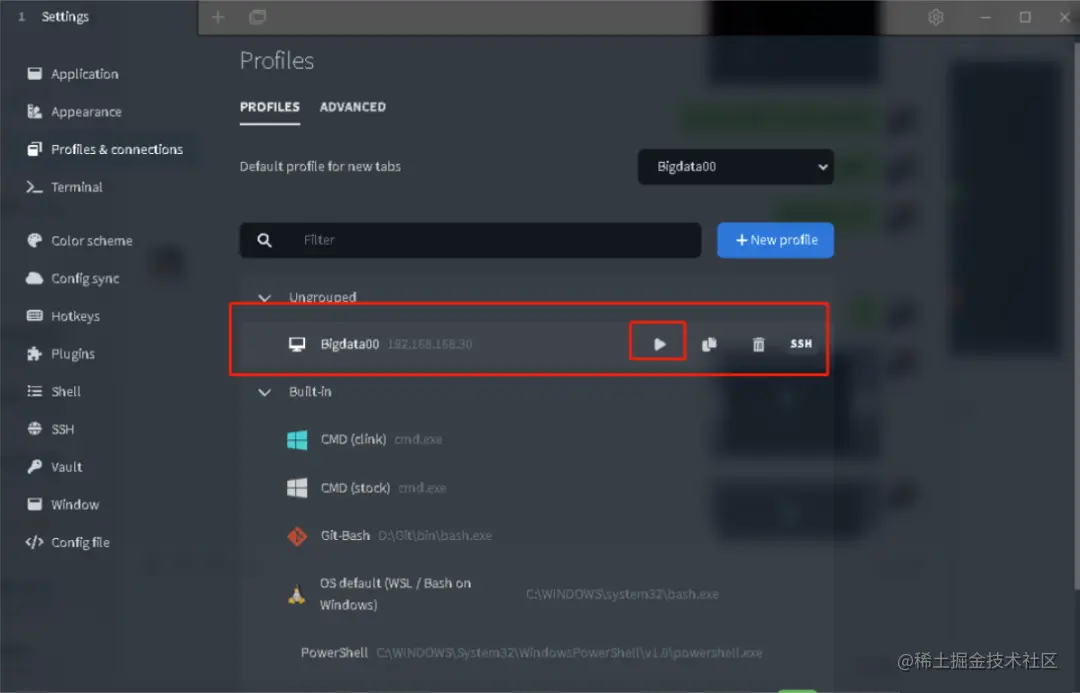Click D:\Git\bin\bash.exe path text
The image size is (1080, 693).
point(435,535)
